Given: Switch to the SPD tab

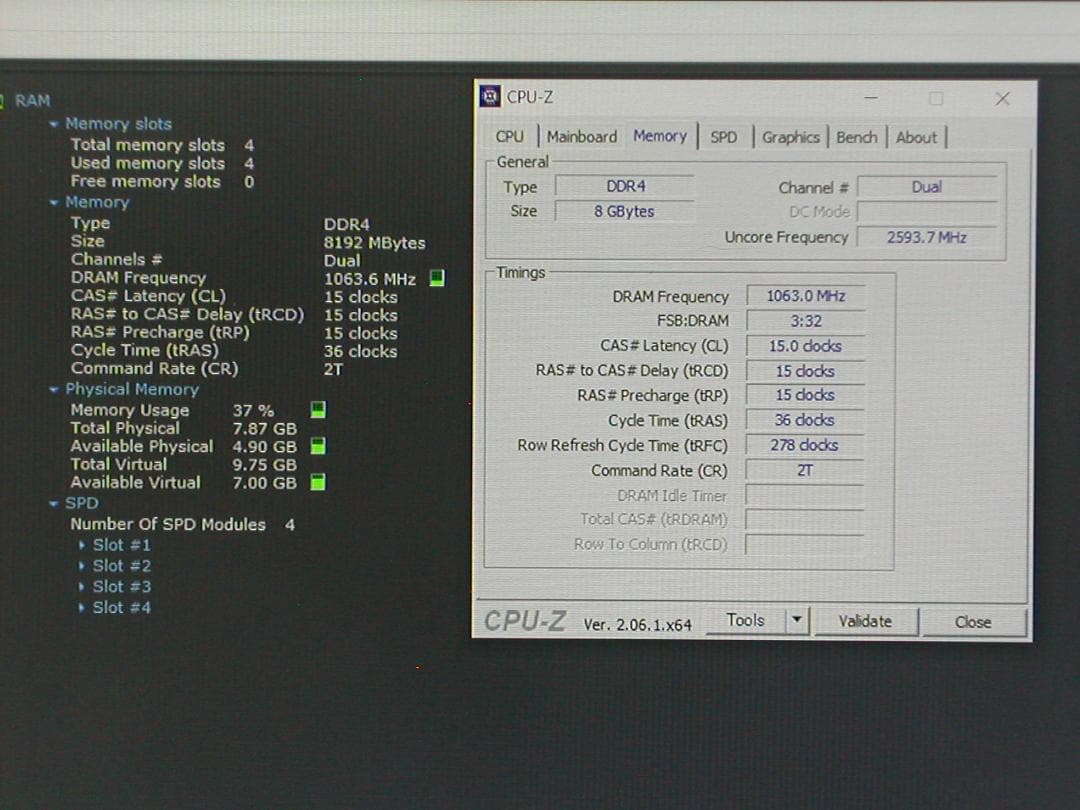Looking at the screenshot, I should click(x=723, y=137).
